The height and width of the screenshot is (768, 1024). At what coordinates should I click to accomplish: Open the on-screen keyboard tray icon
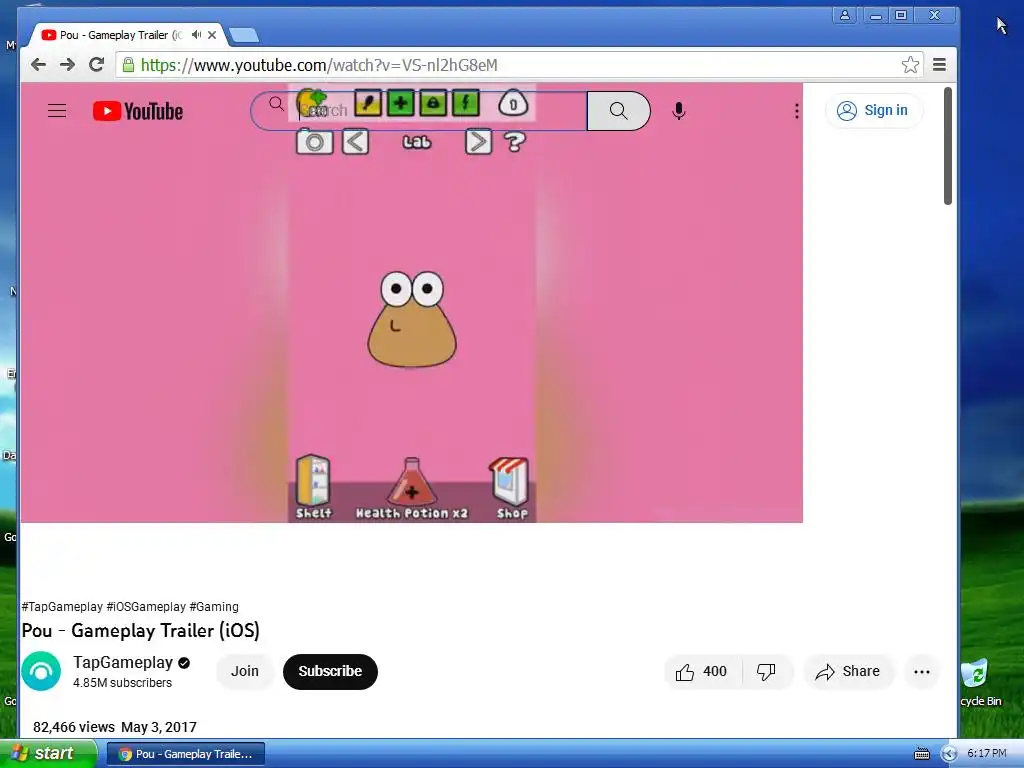click(x=921, y=754)
